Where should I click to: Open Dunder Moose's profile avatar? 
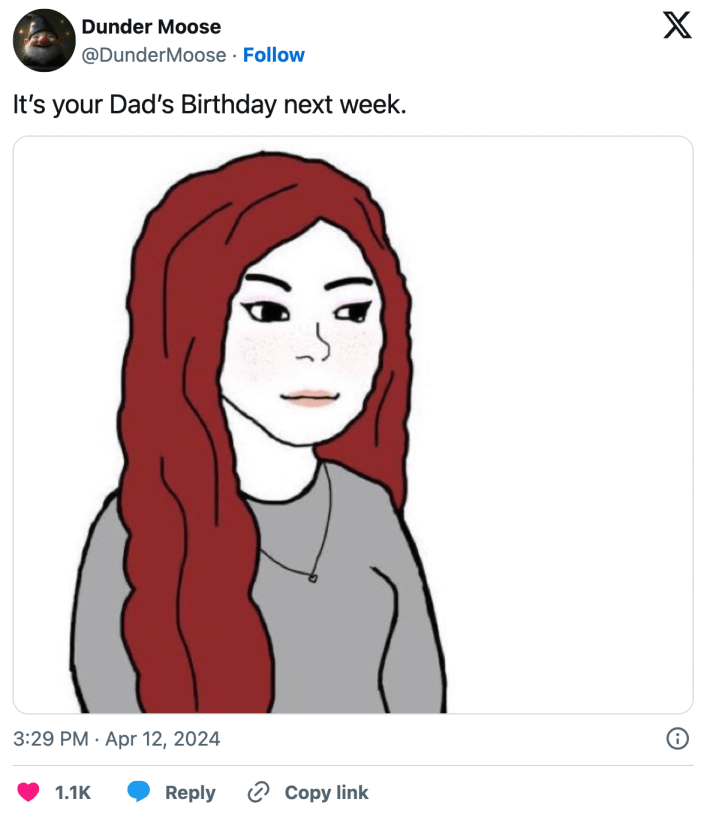pos(44,40)
